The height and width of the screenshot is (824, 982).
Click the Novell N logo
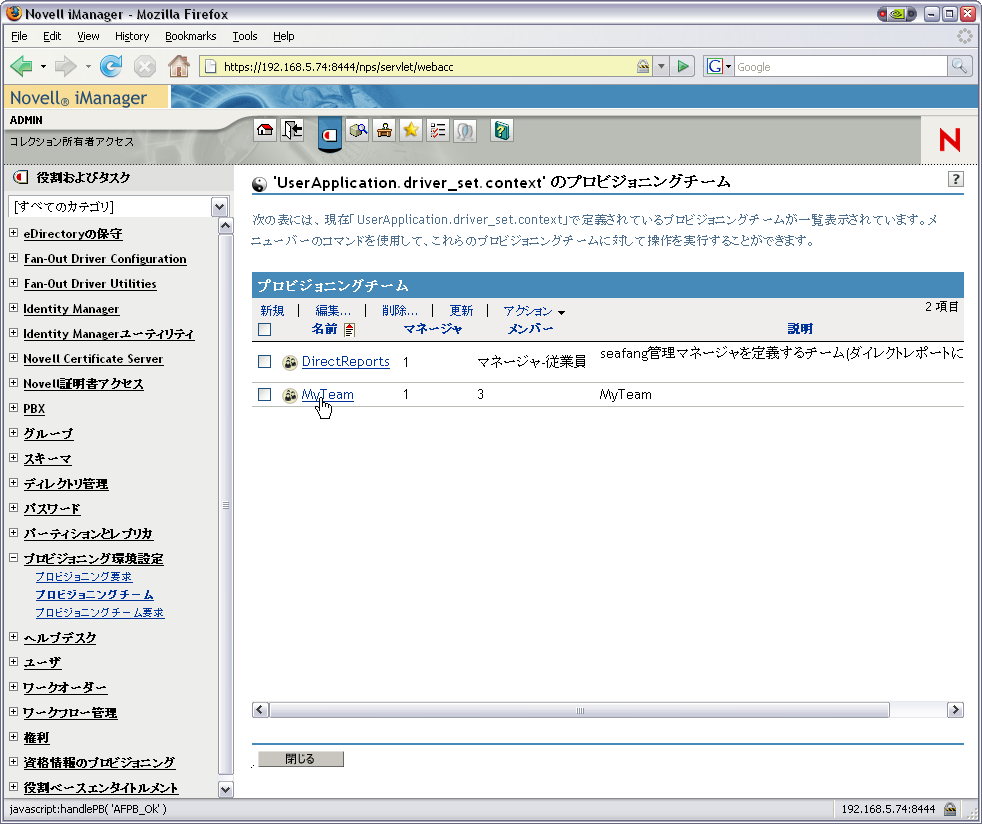pos(949,140)
